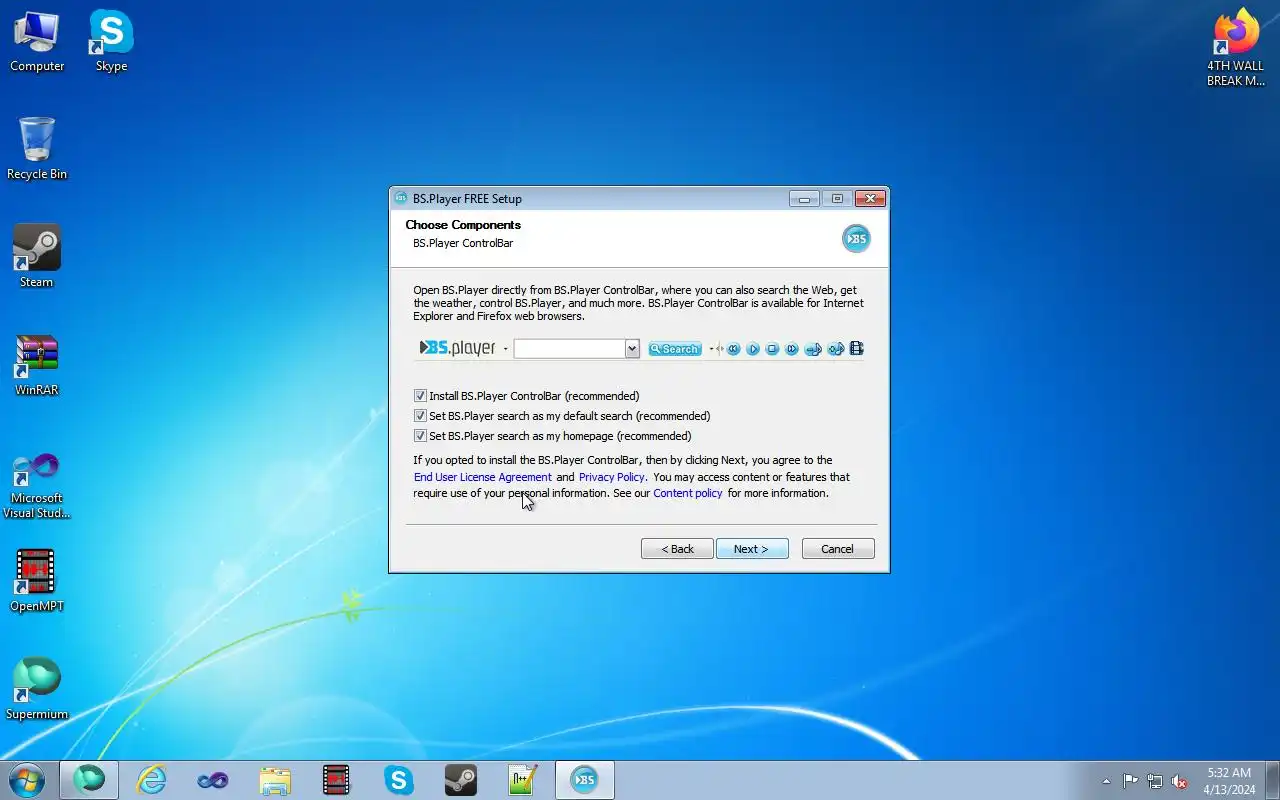Select the Steam shortcut on the desktop
This screenshot has height=800, width=1280.
pos(37,257)
